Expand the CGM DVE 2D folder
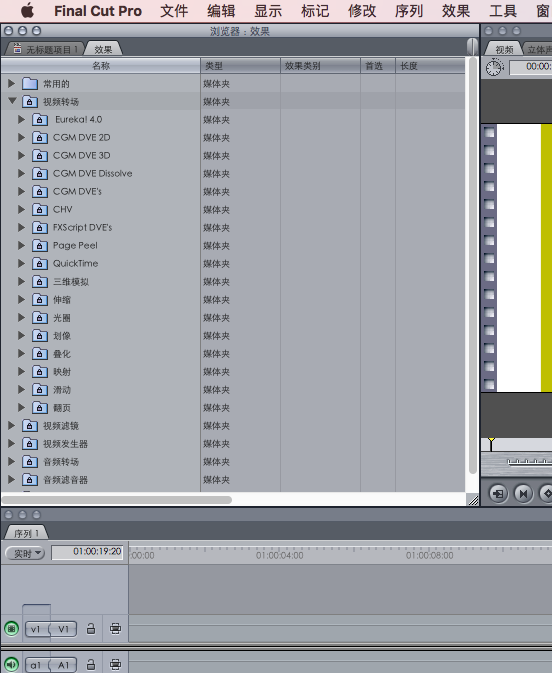The image size is (552, 673). tap(21, 137)
